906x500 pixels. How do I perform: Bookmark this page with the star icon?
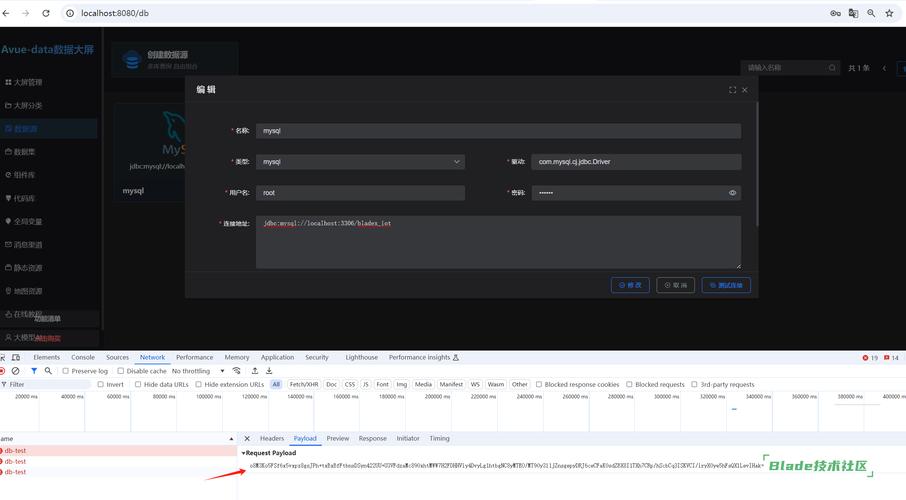coord(889,13)
